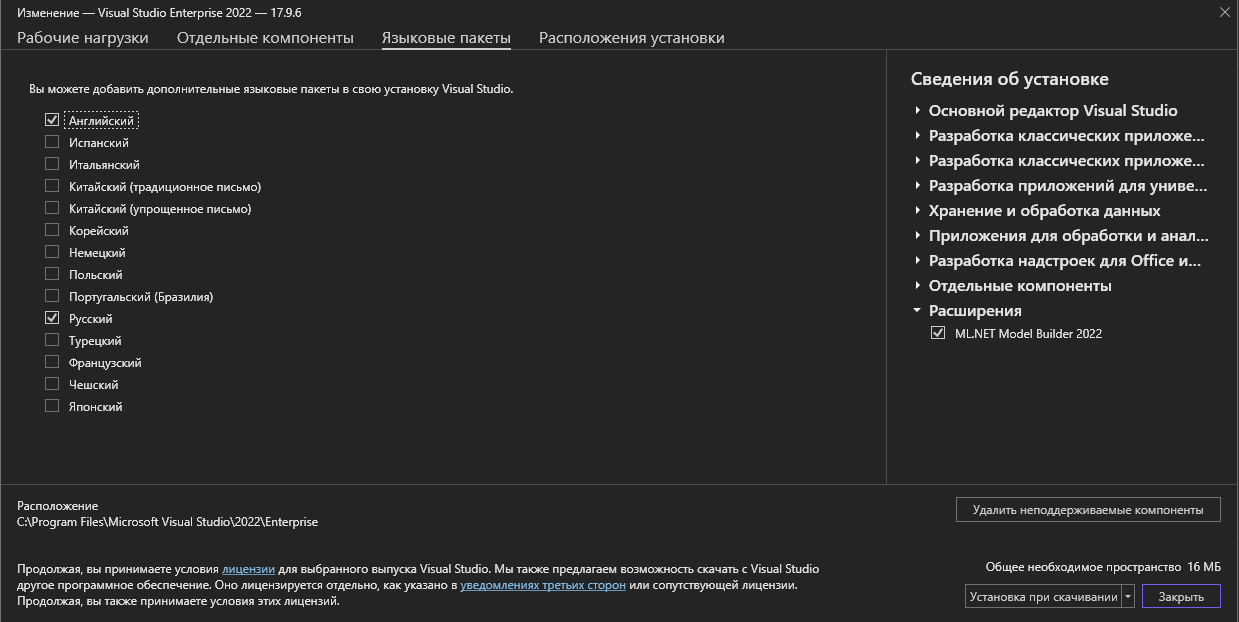Toggle the Русский language pack checkbox
The image size is (1239, 622).
coord(52,319)
